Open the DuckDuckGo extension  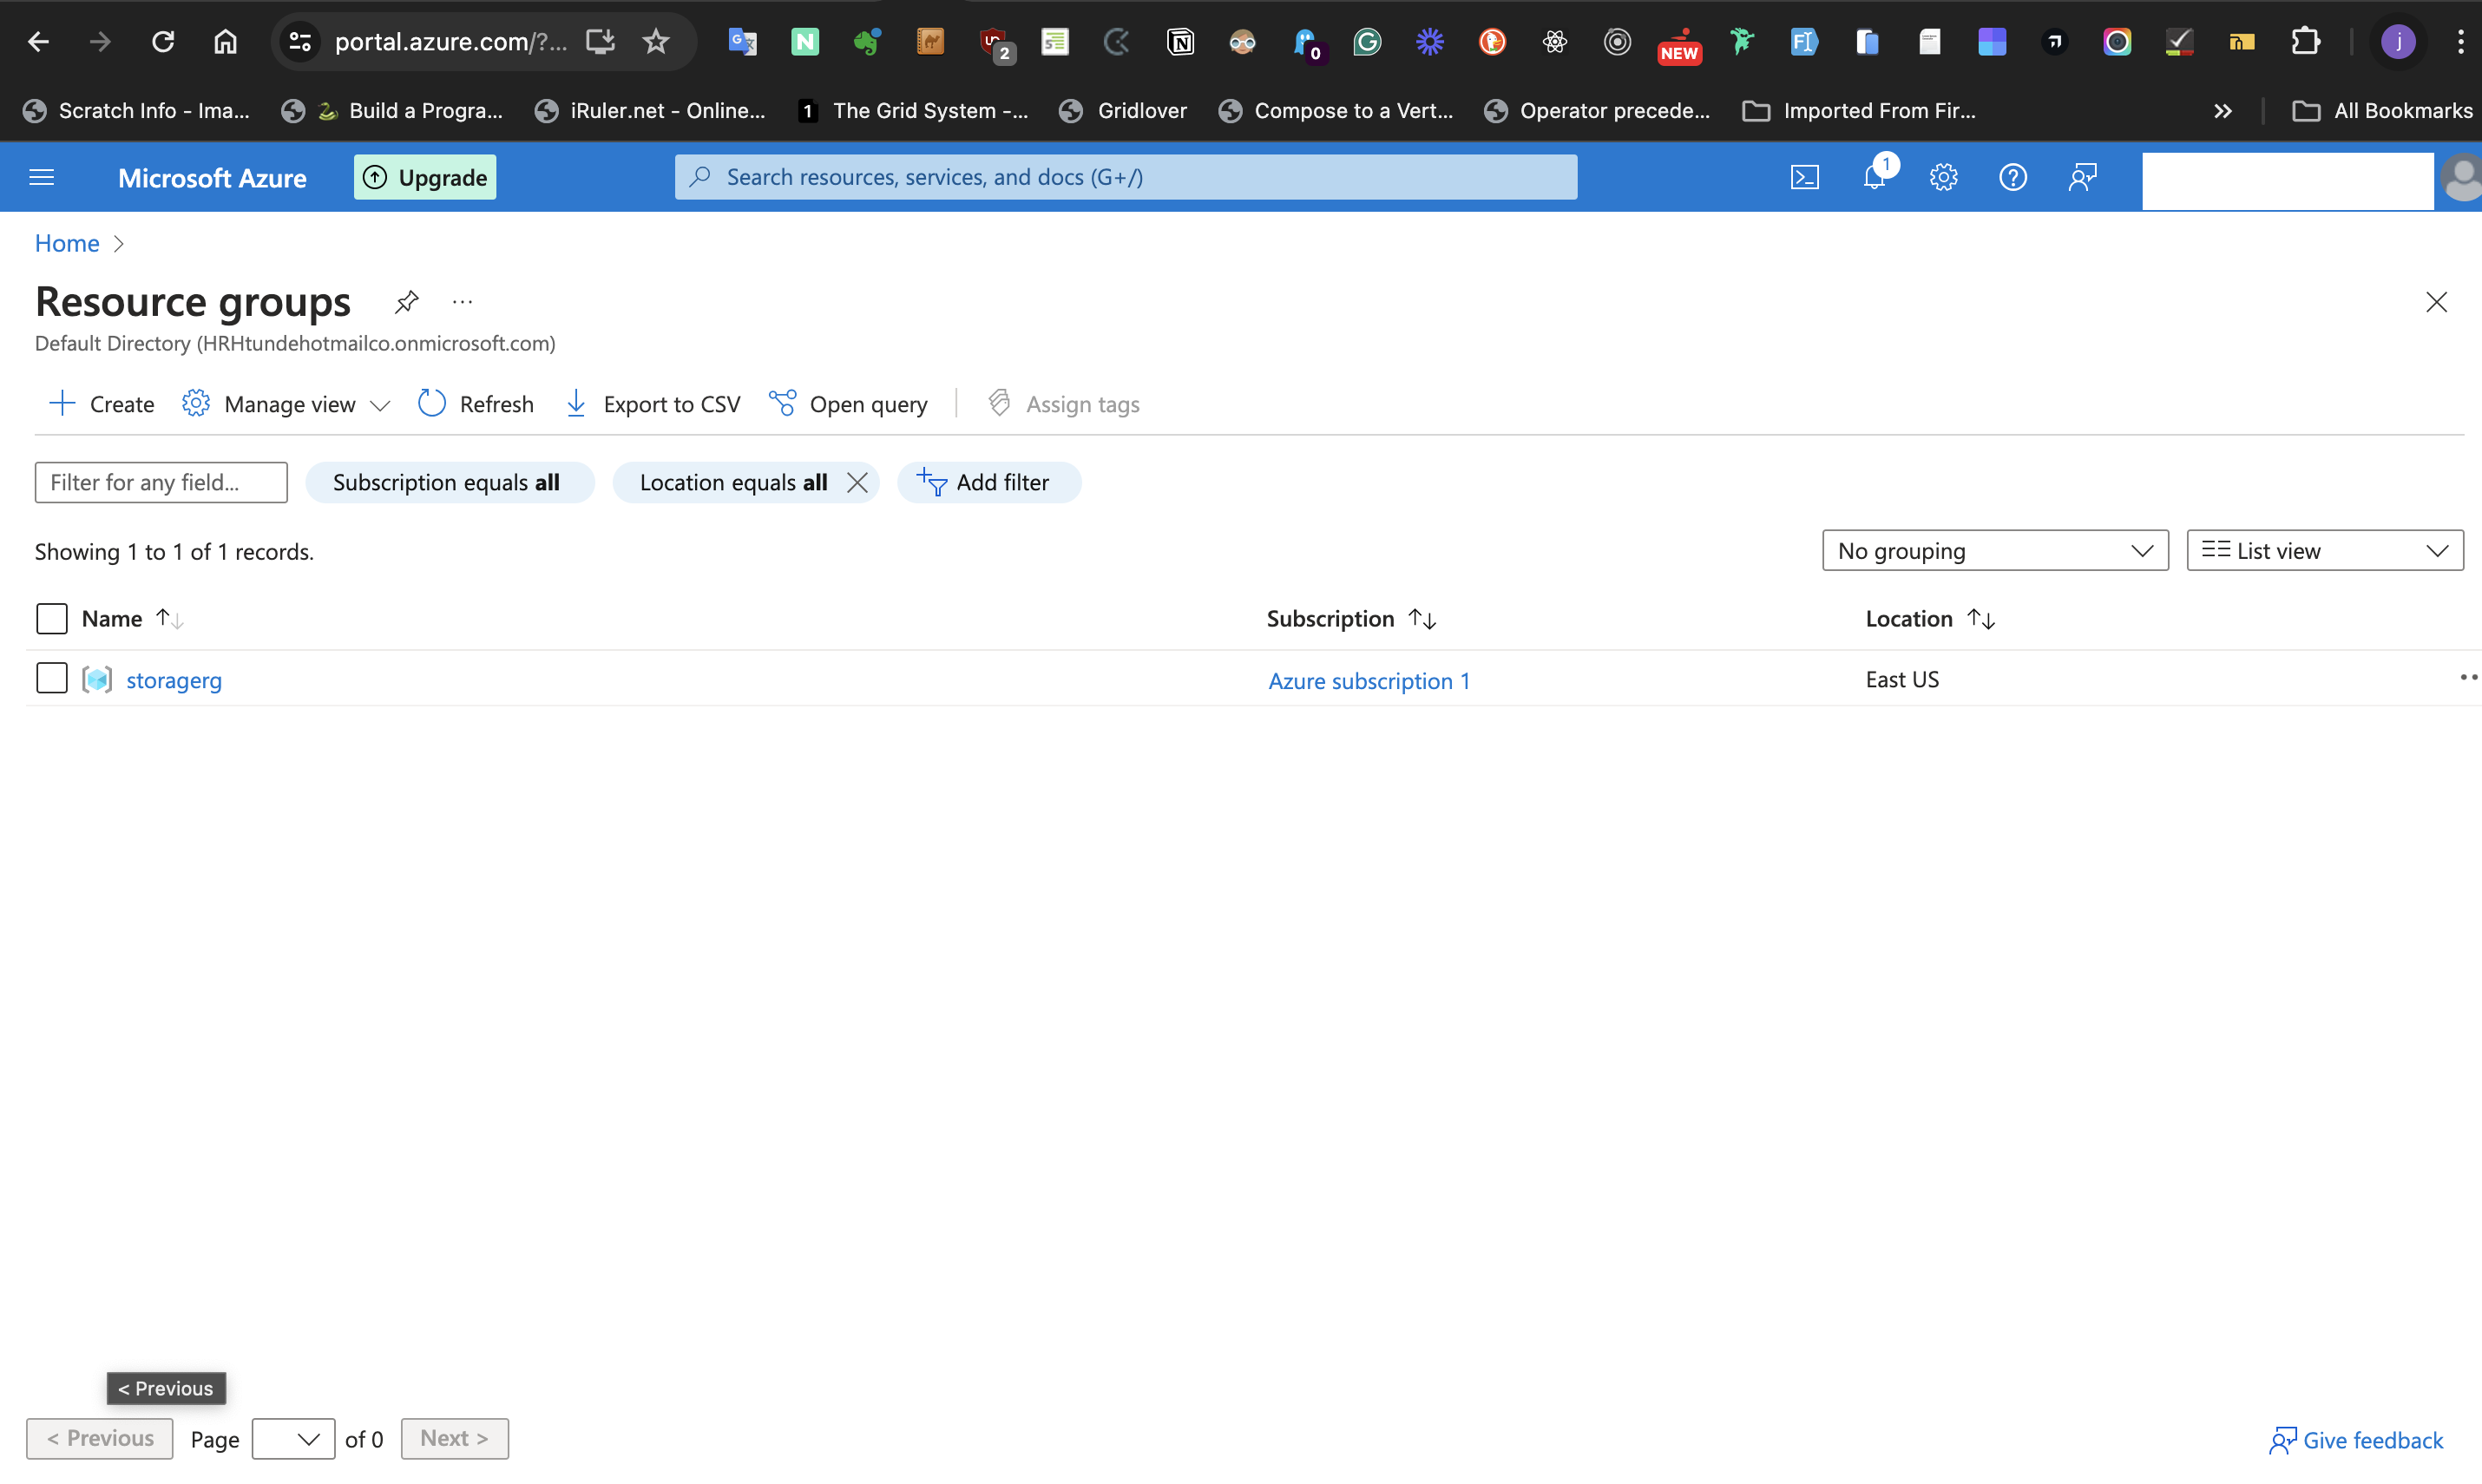[1491, 41]
